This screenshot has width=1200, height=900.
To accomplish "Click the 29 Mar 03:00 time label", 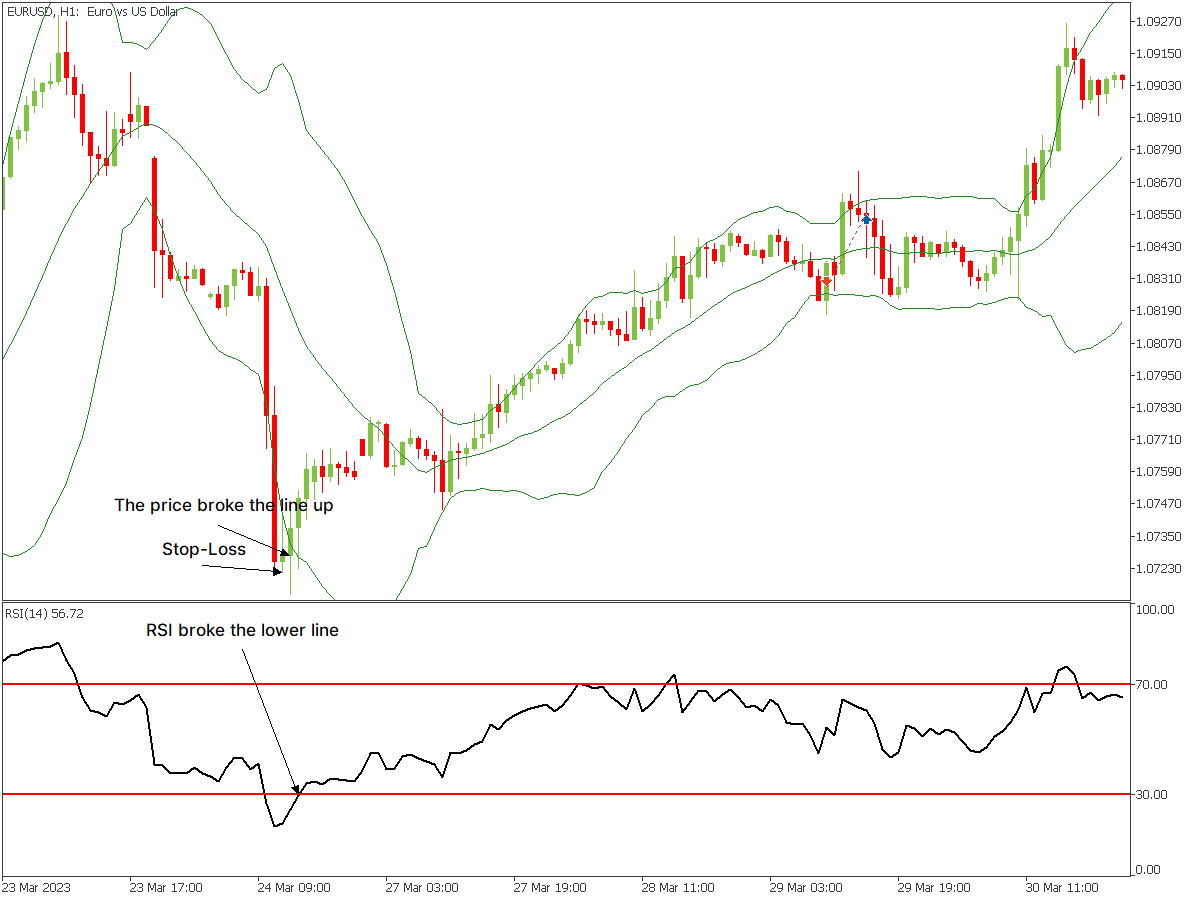I will click(x=806, y=887).
